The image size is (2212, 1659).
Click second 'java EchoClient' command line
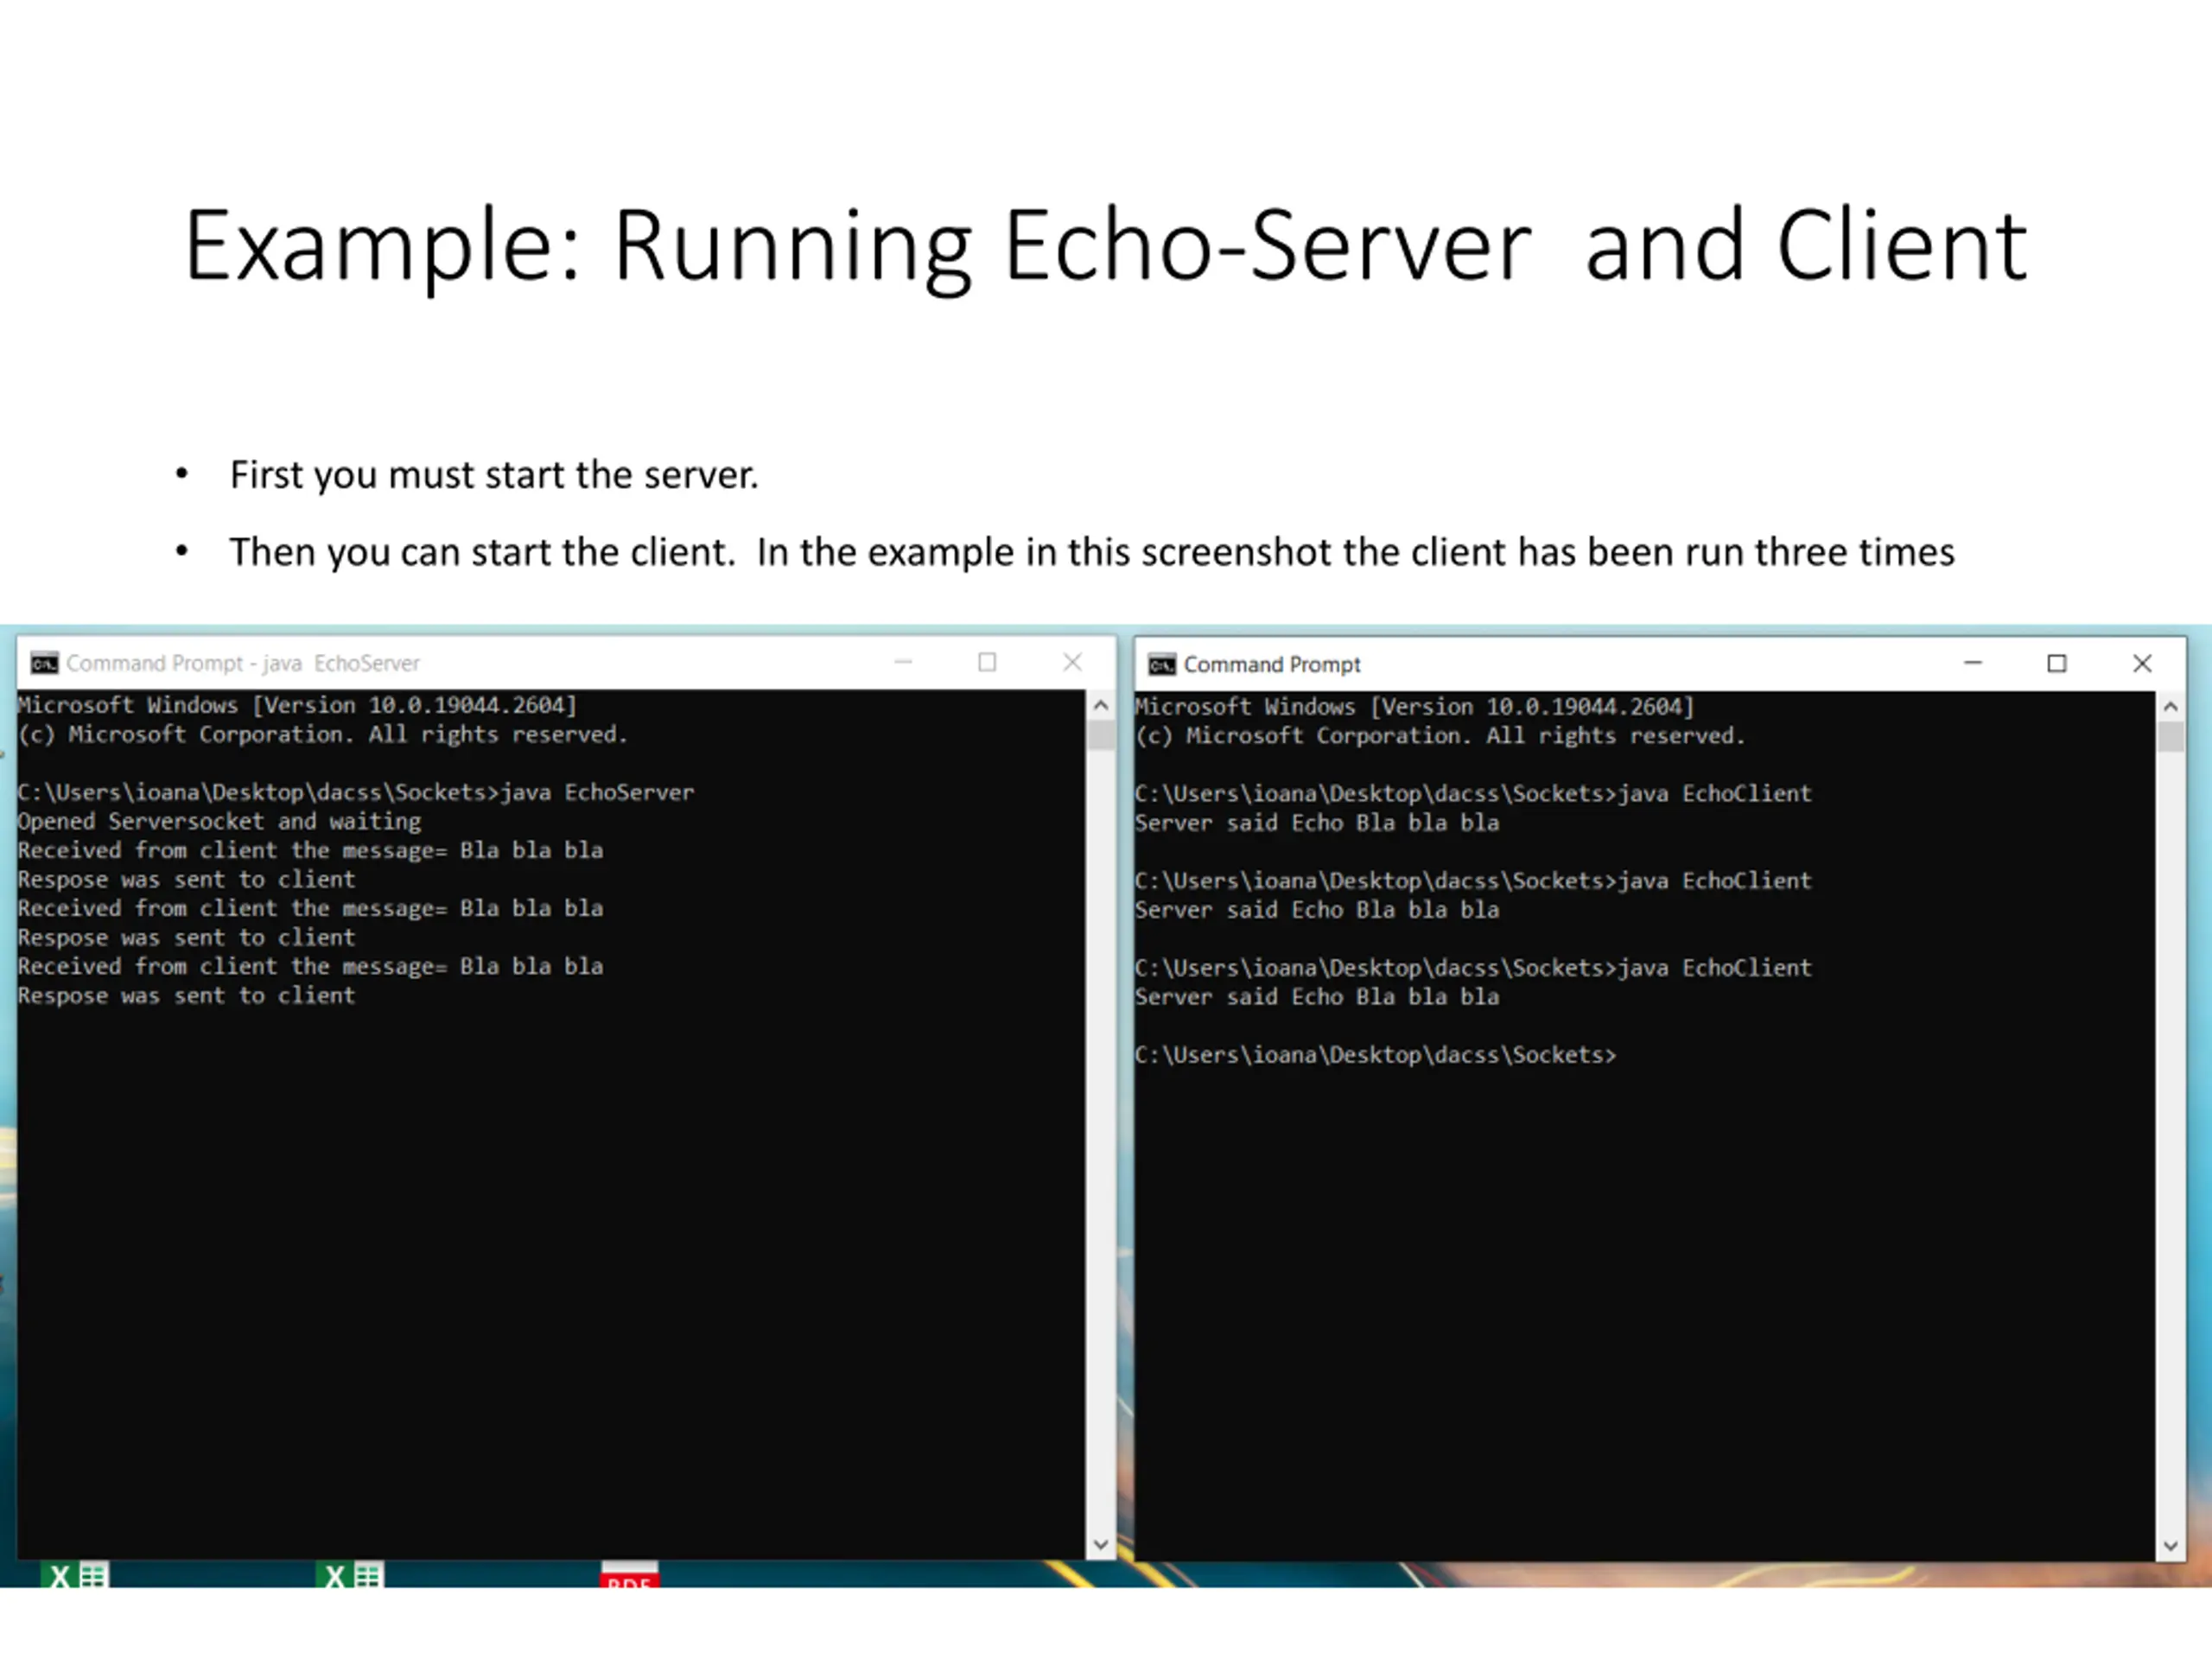[x=1473, y=881]
